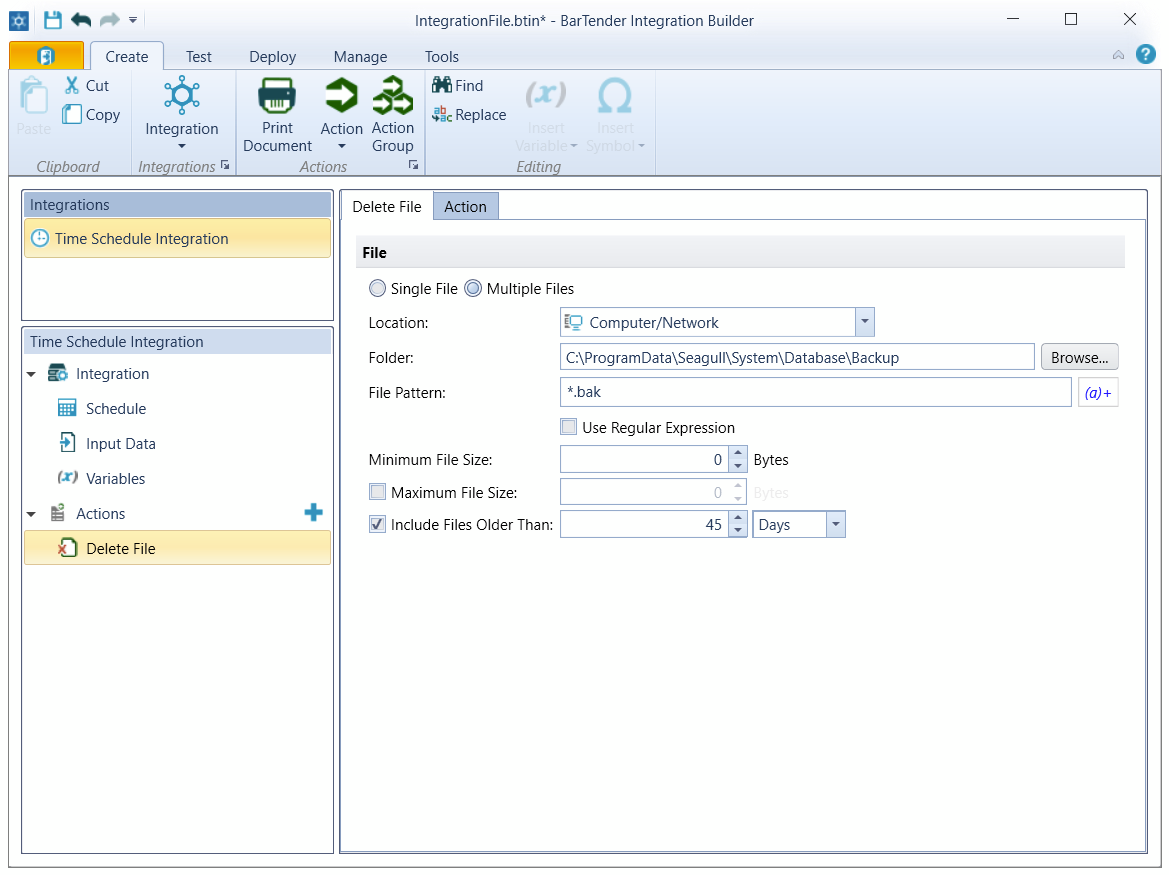Open the Schedule tree item
Screen dimensions: 1169x875
116,408
